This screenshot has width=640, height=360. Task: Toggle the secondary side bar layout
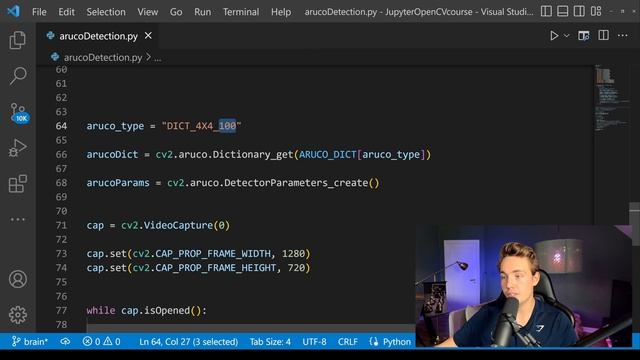[579, 11]
